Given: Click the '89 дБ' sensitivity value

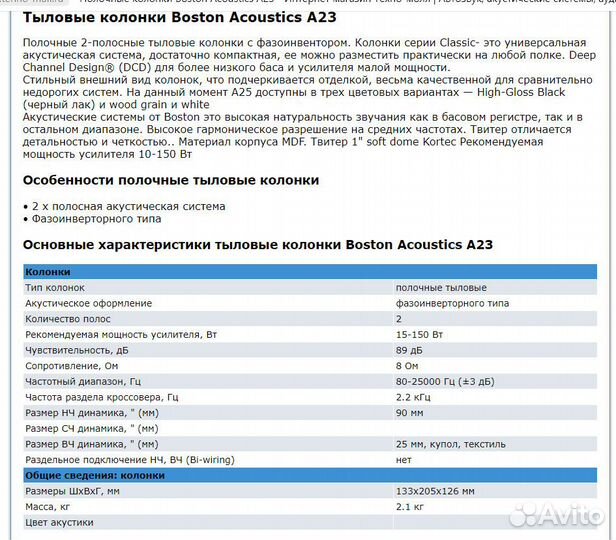Looking at the screenshot, I should (410, 350).
